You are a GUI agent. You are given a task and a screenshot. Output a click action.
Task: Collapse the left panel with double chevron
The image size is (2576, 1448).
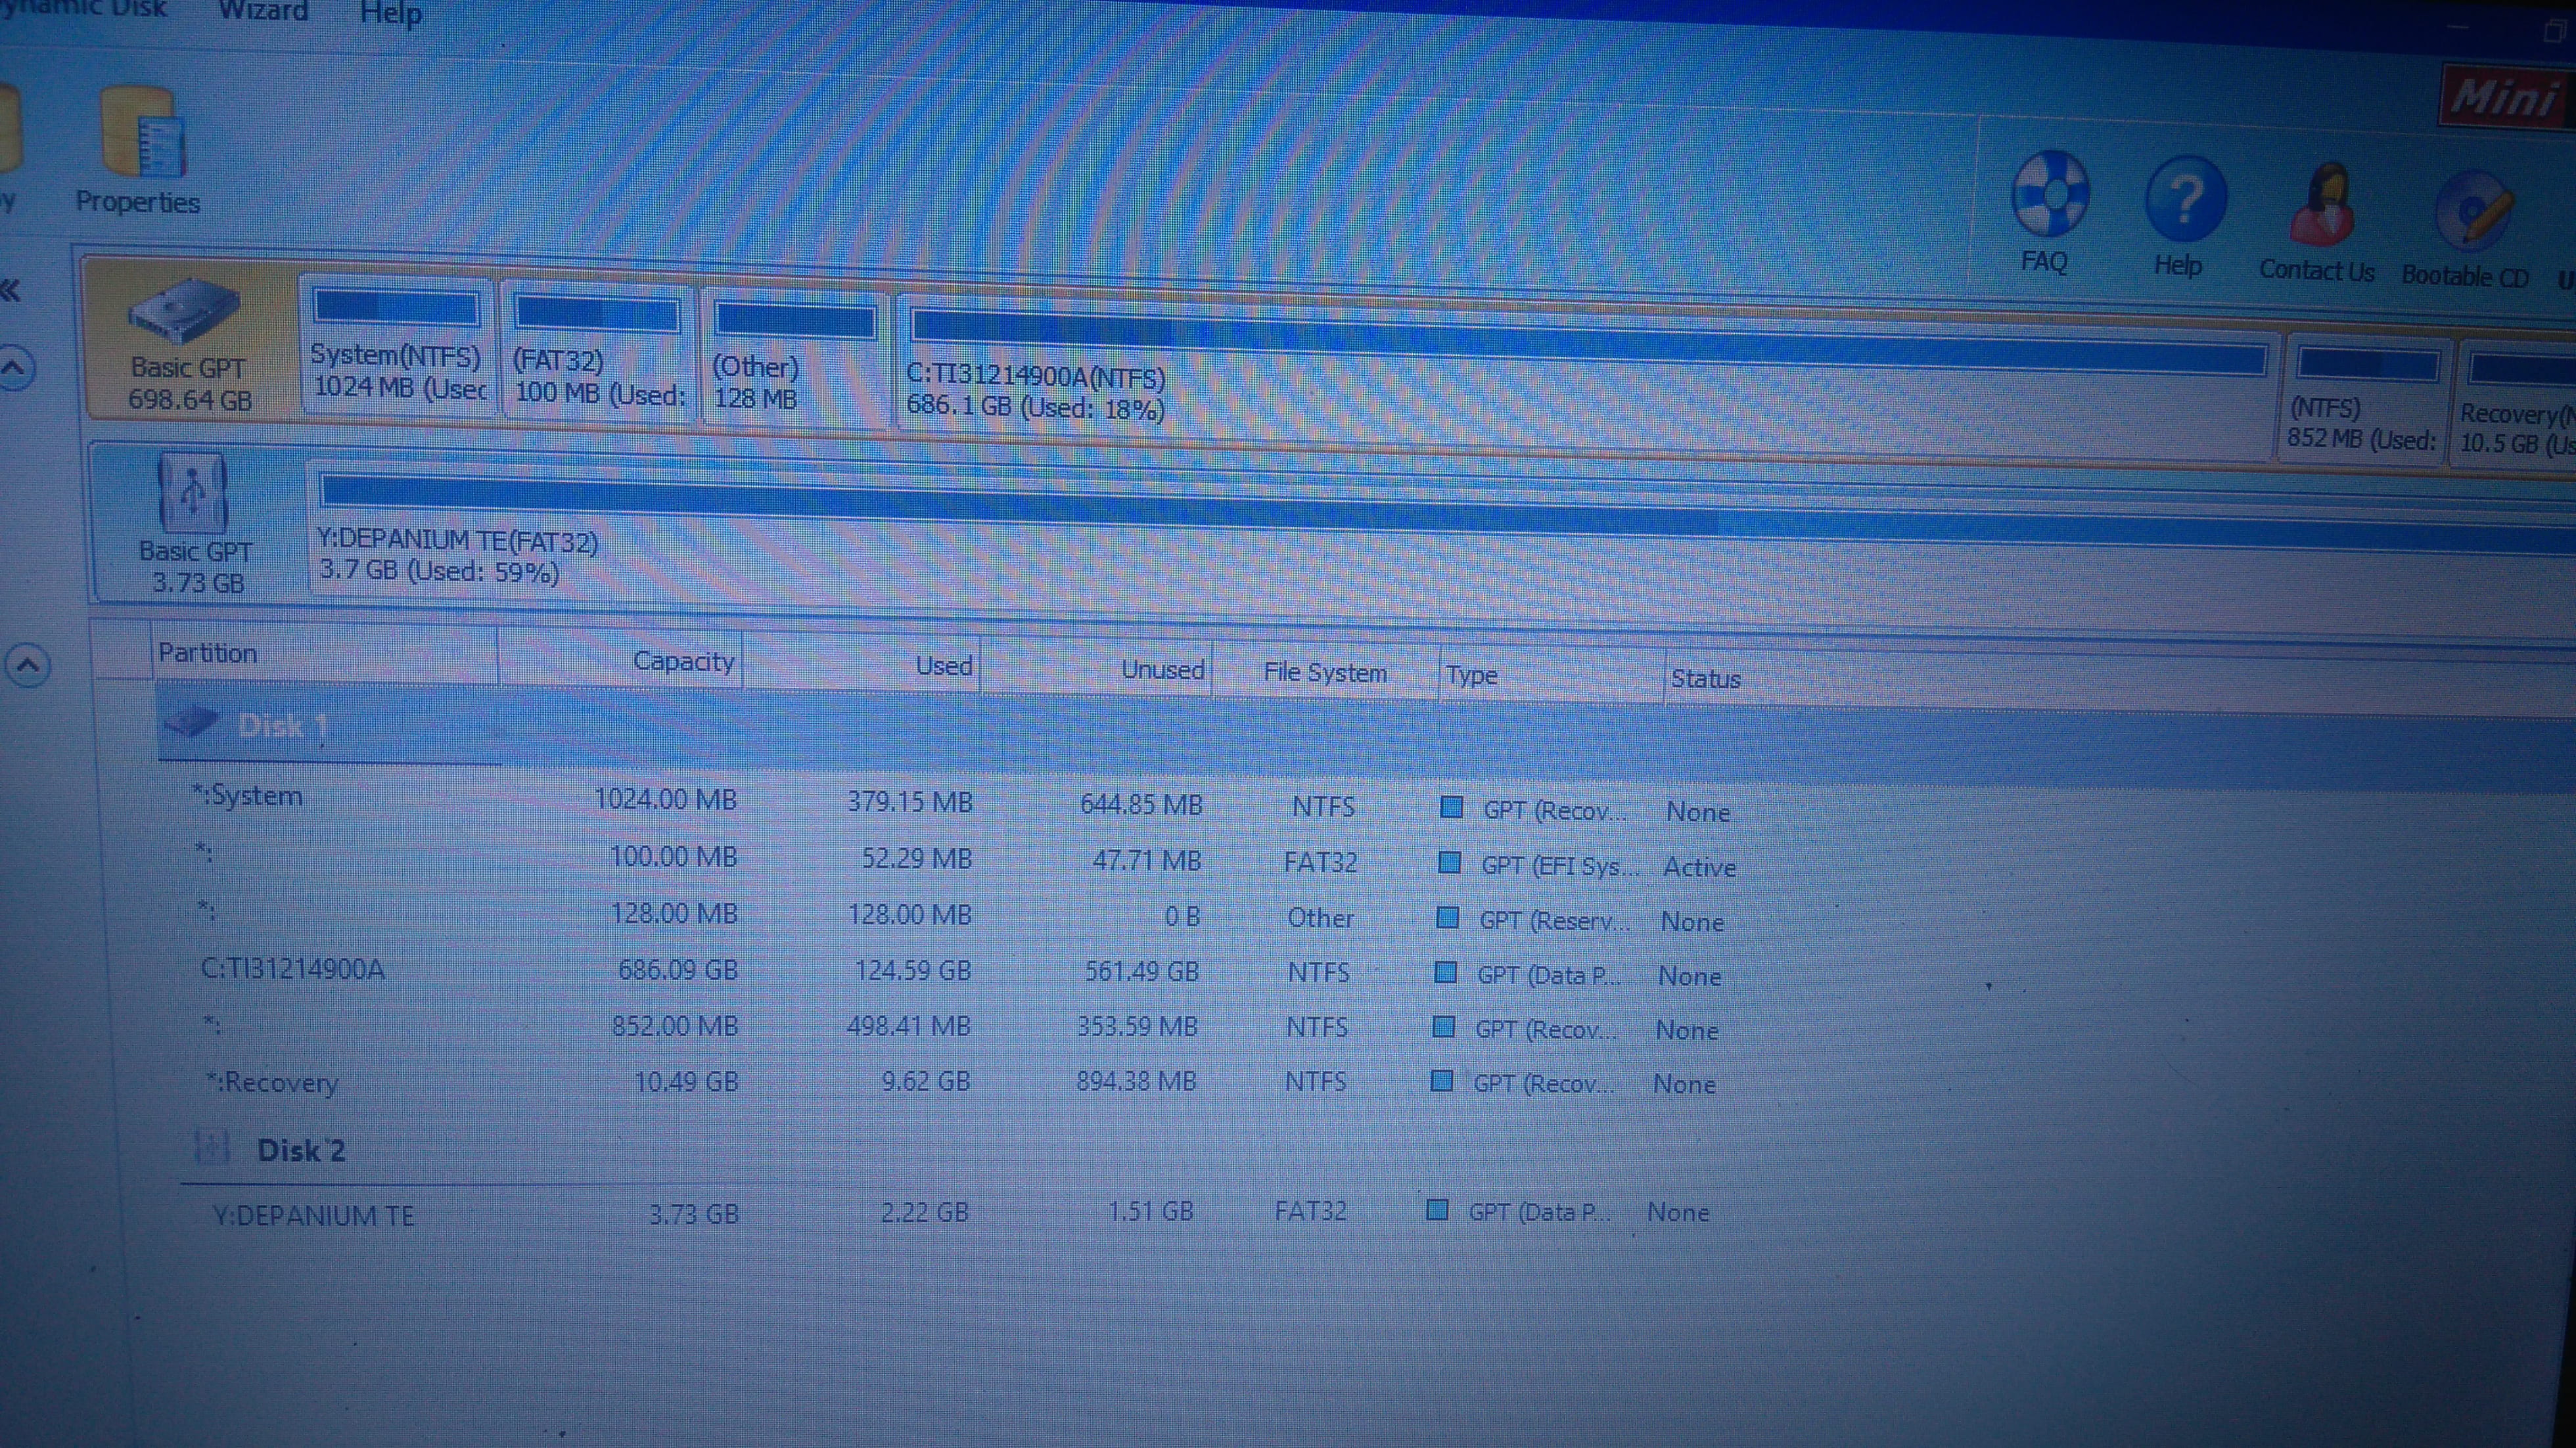tap(10, 291)
